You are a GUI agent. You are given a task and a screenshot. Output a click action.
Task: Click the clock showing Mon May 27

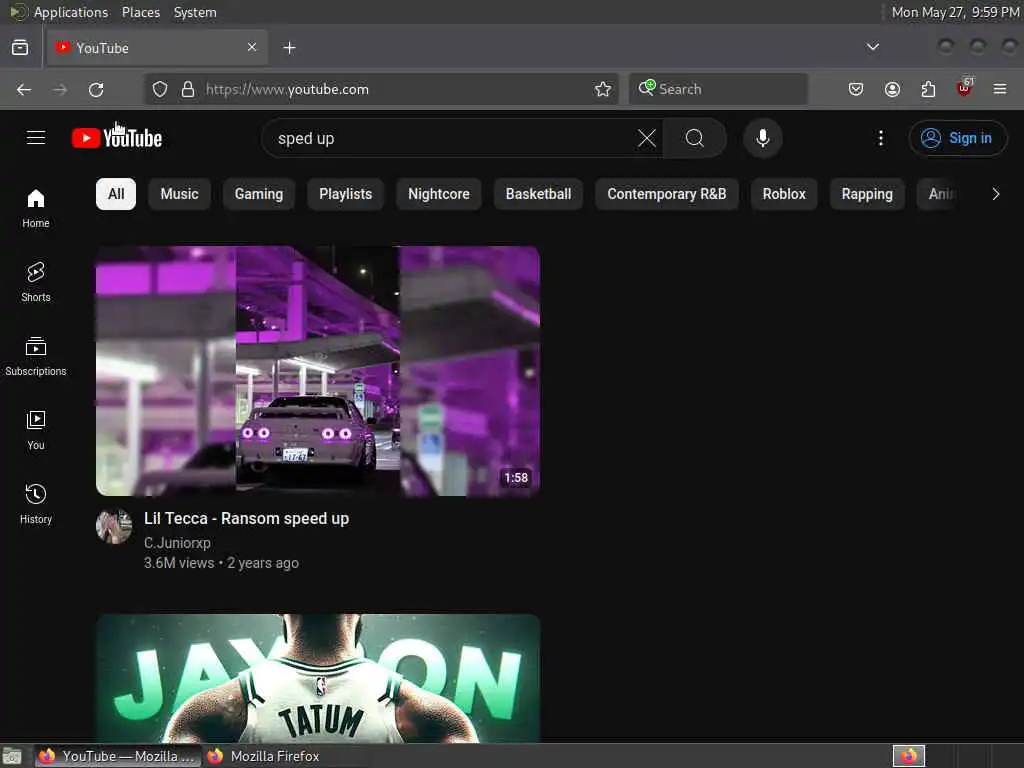[x=955, y=12]
